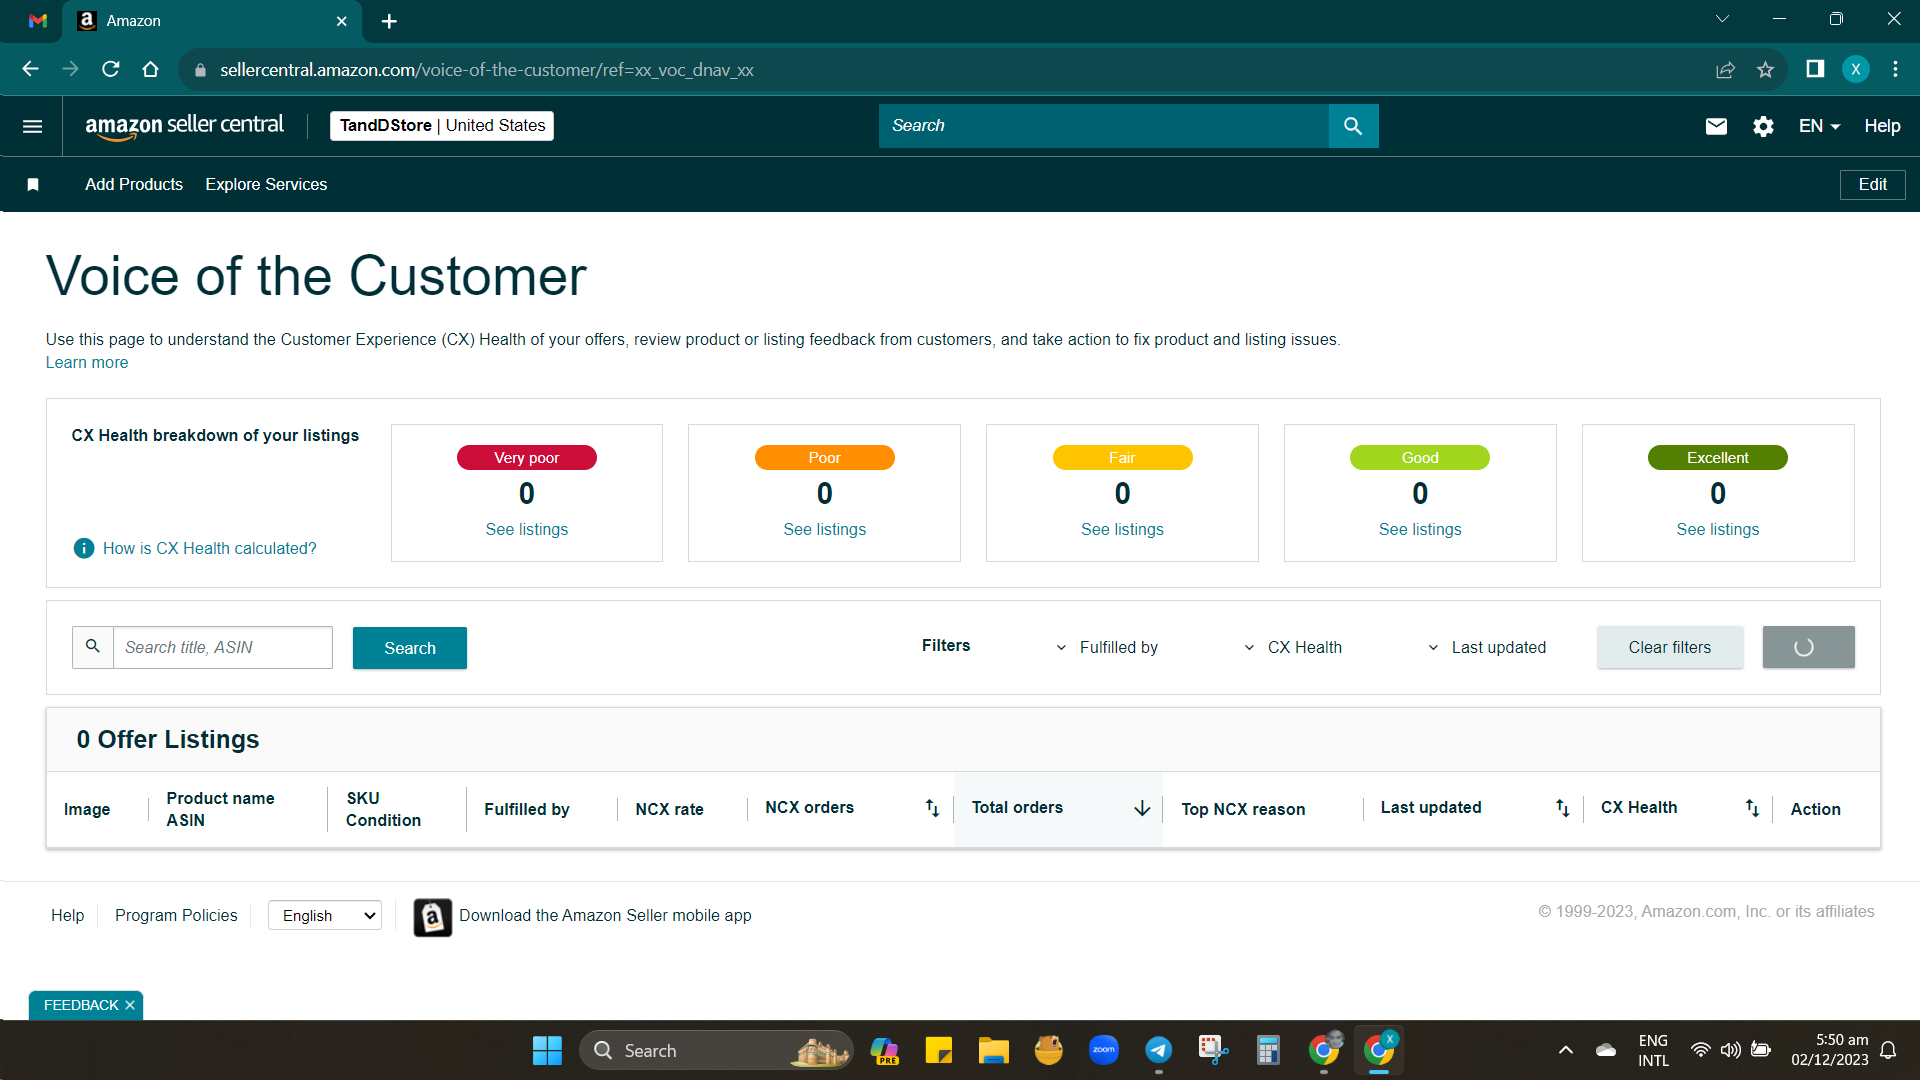The width and height of the screenshot is (1920, 1080).
Task: Bookmark this page with the star icon
Action: click(x=1765, y=69)
